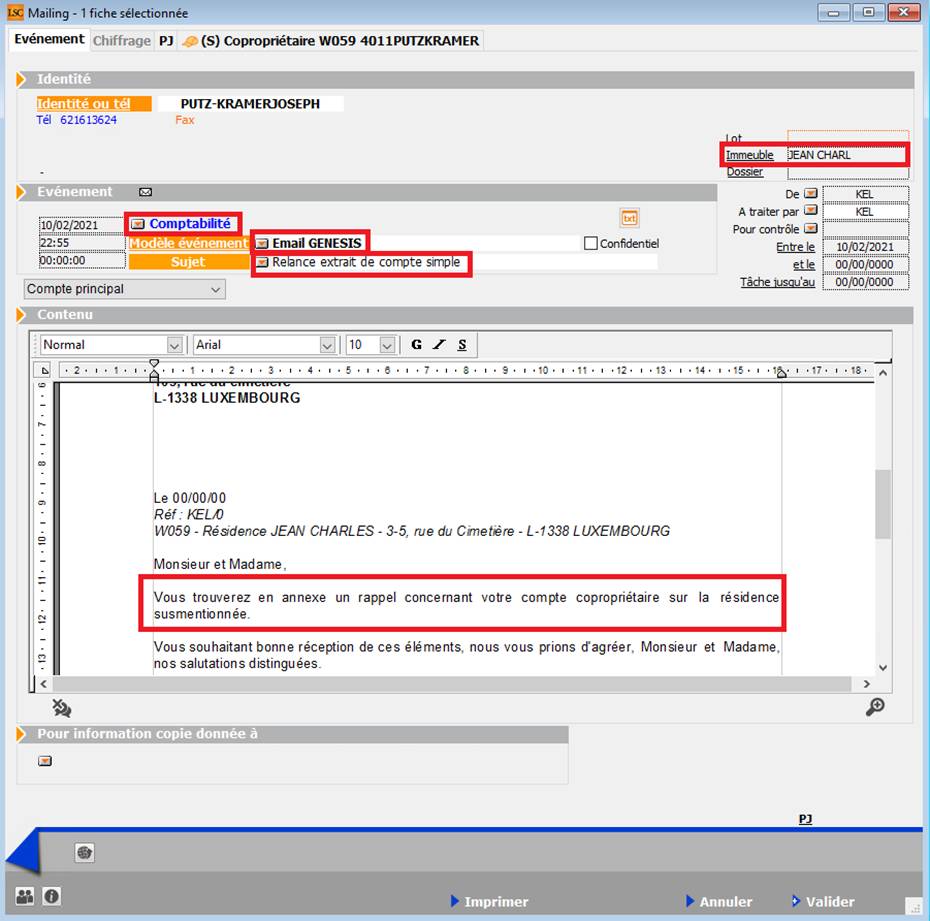Image resolution: width=930 pixels, height=921 pixels.
Task: Collapse the Identité section arrow
Action: click(21, 79)
